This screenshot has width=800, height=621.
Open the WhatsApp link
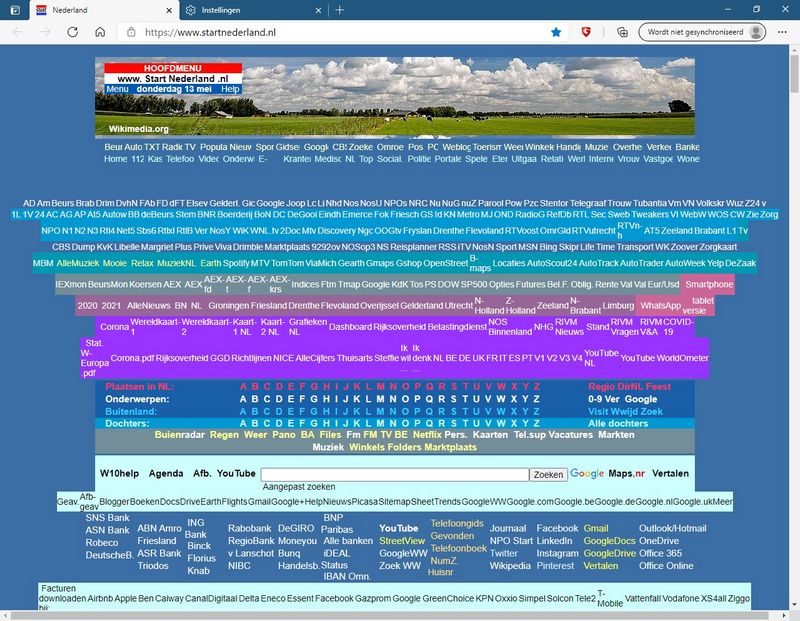click(661, 306)
